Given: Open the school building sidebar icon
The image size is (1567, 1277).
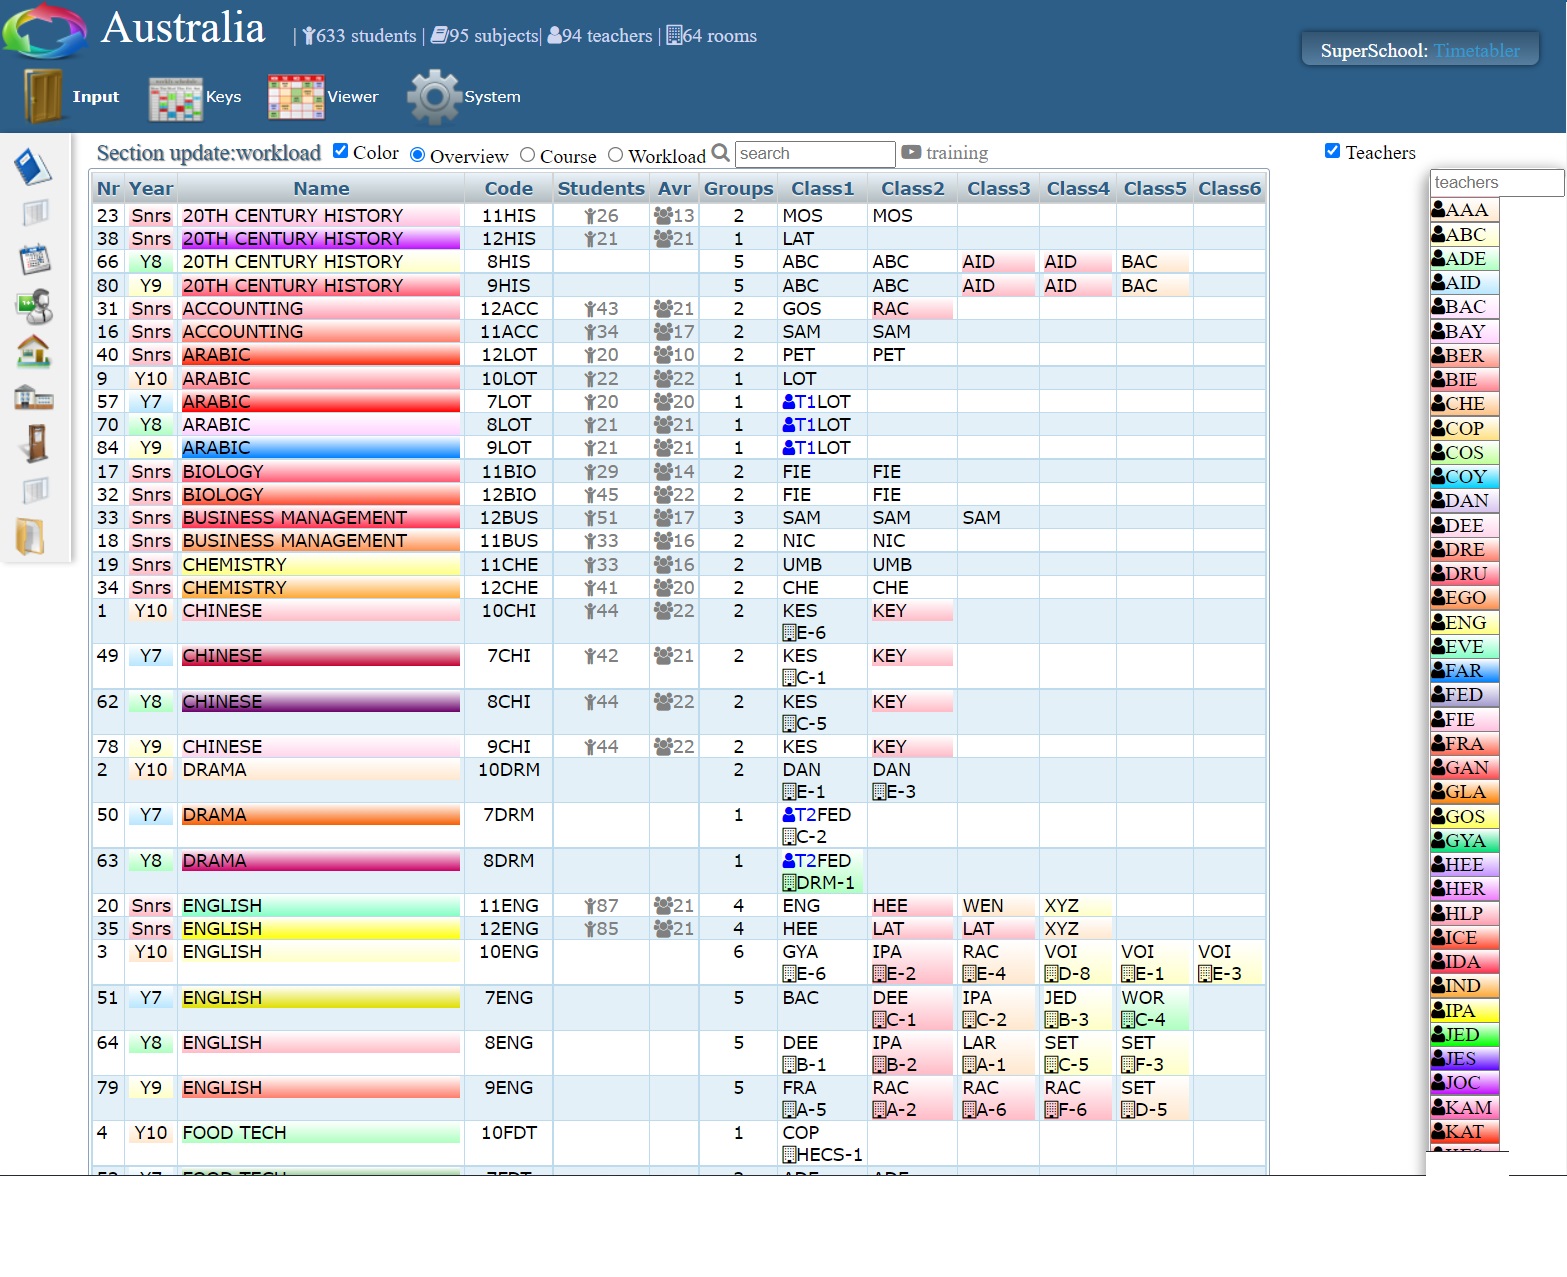Looking at the screenshot, I should [x=34, y=398].
